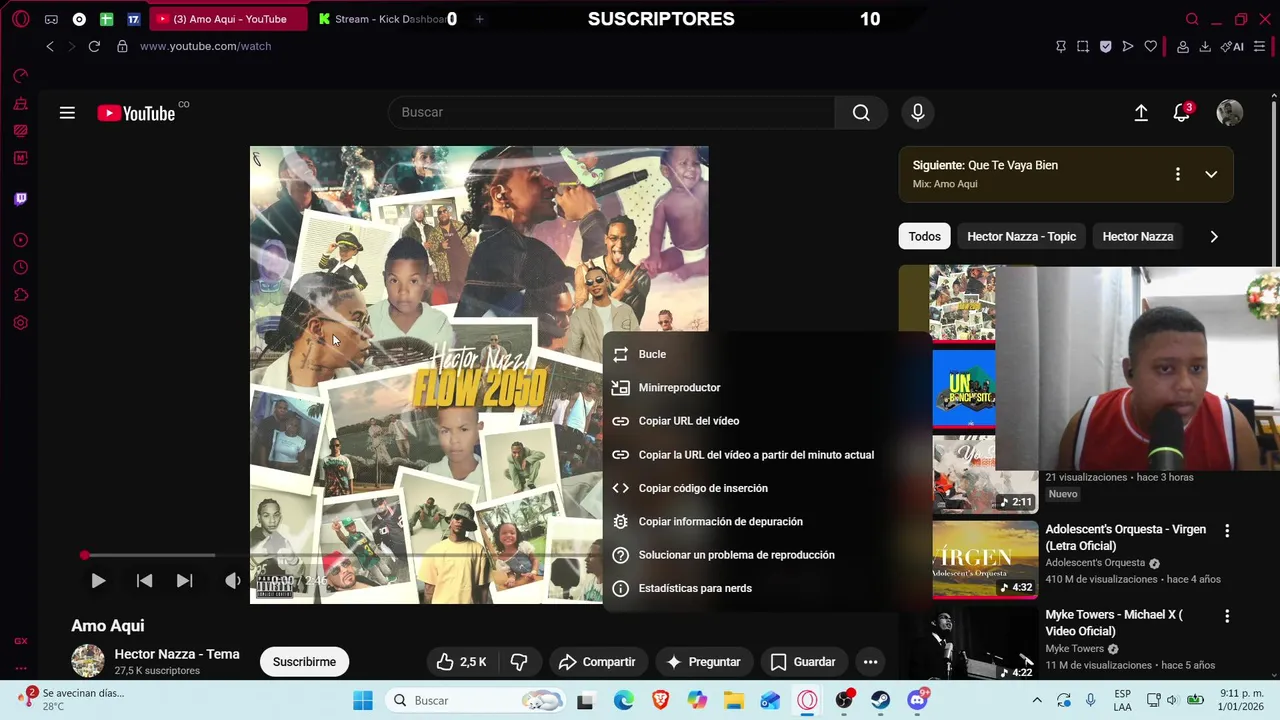Add page to bookmarks with heart icon
Screen dimensions: 1280x720
tap(1151, 46)
